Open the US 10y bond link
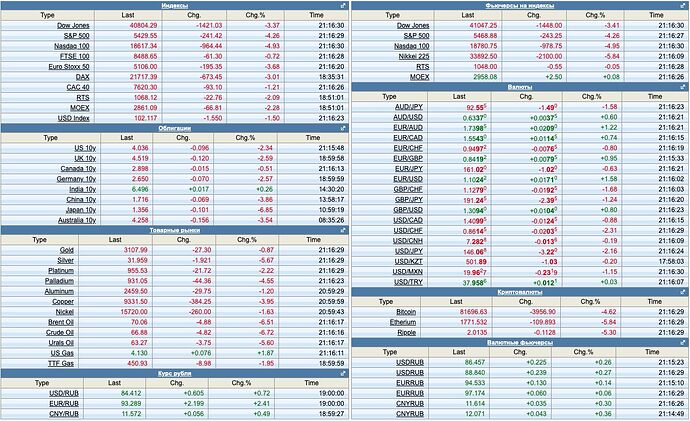Screen dimensions: 690x421 (85, 148)
